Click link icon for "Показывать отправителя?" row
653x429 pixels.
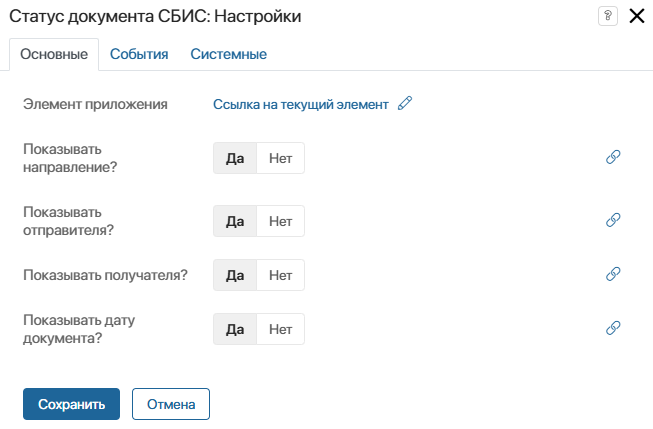[614, 220]
